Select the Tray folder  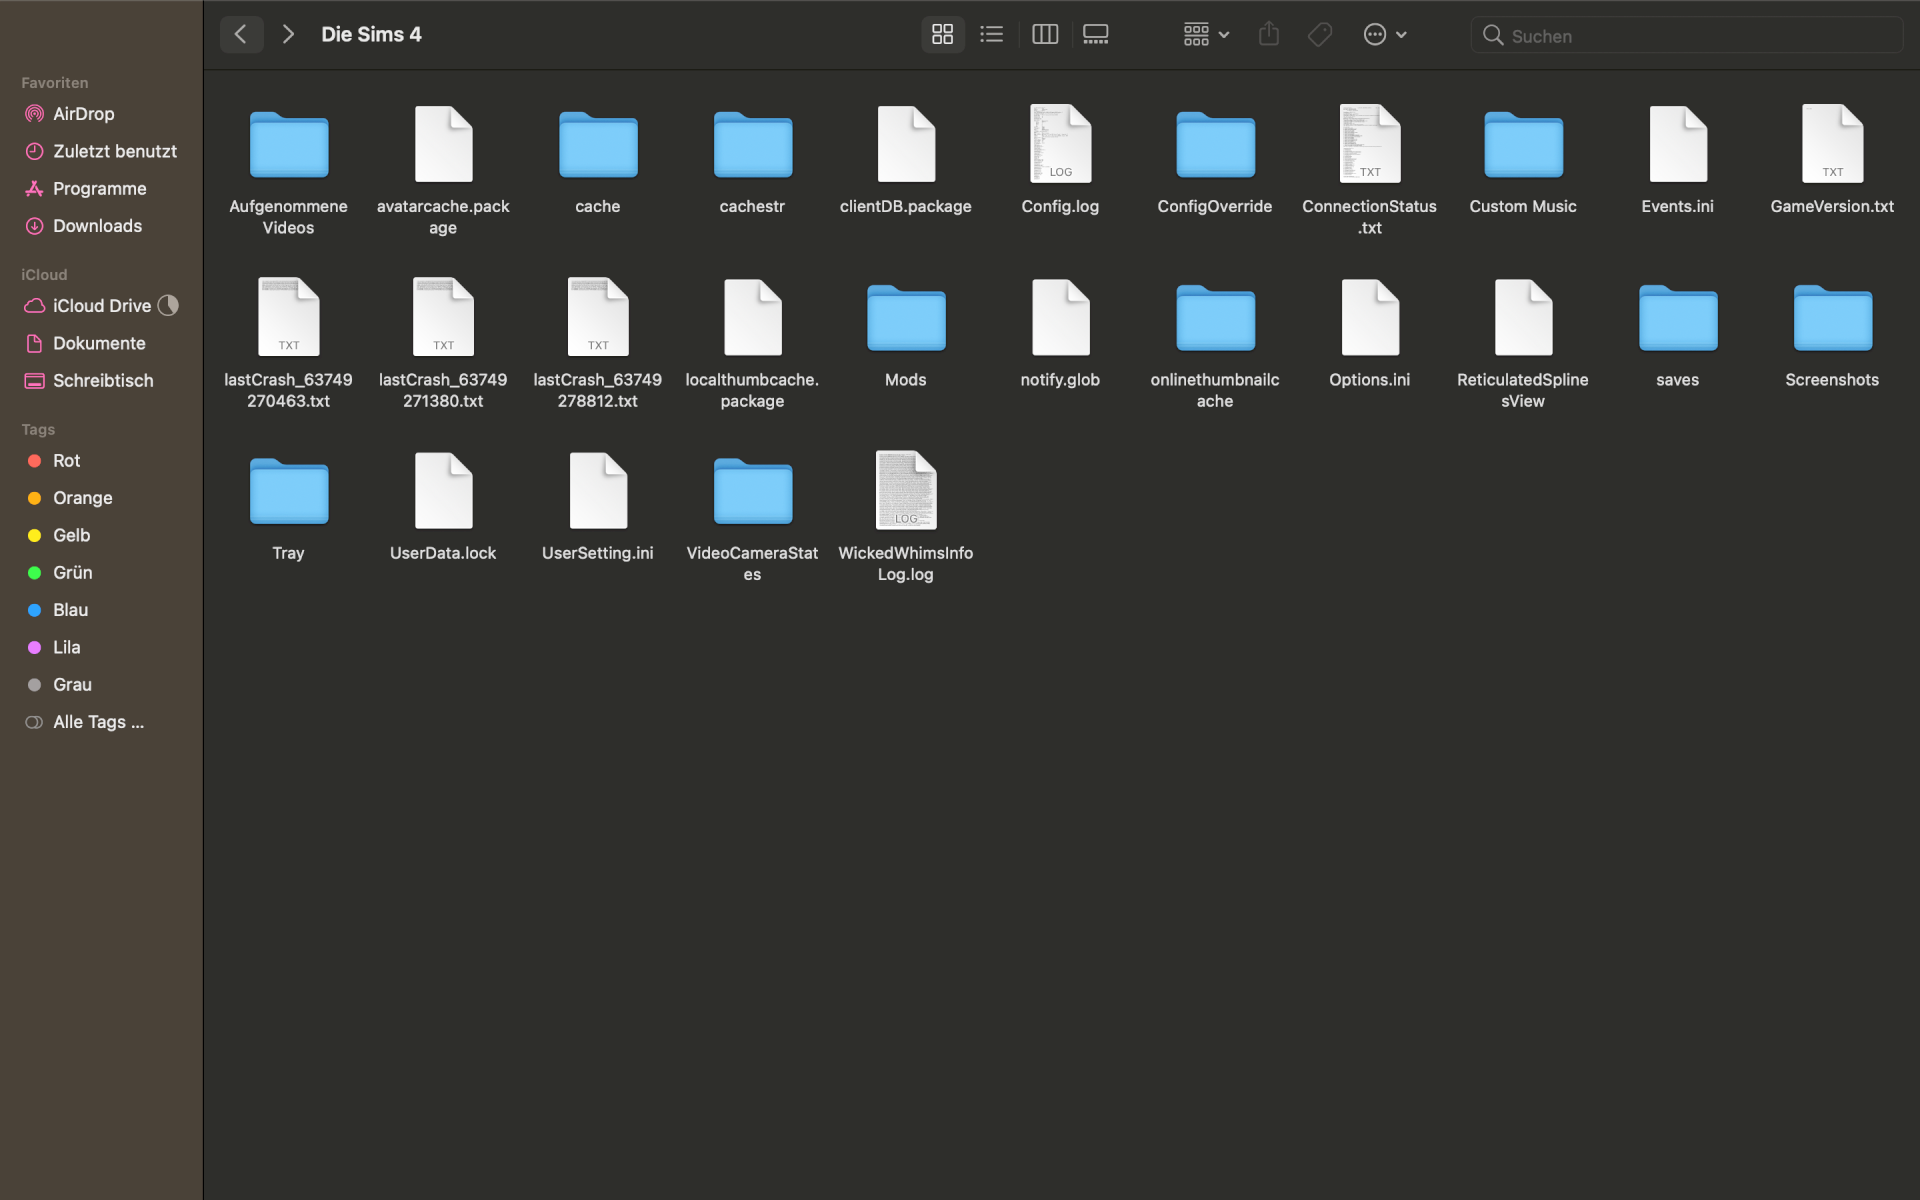click(289, 492)
